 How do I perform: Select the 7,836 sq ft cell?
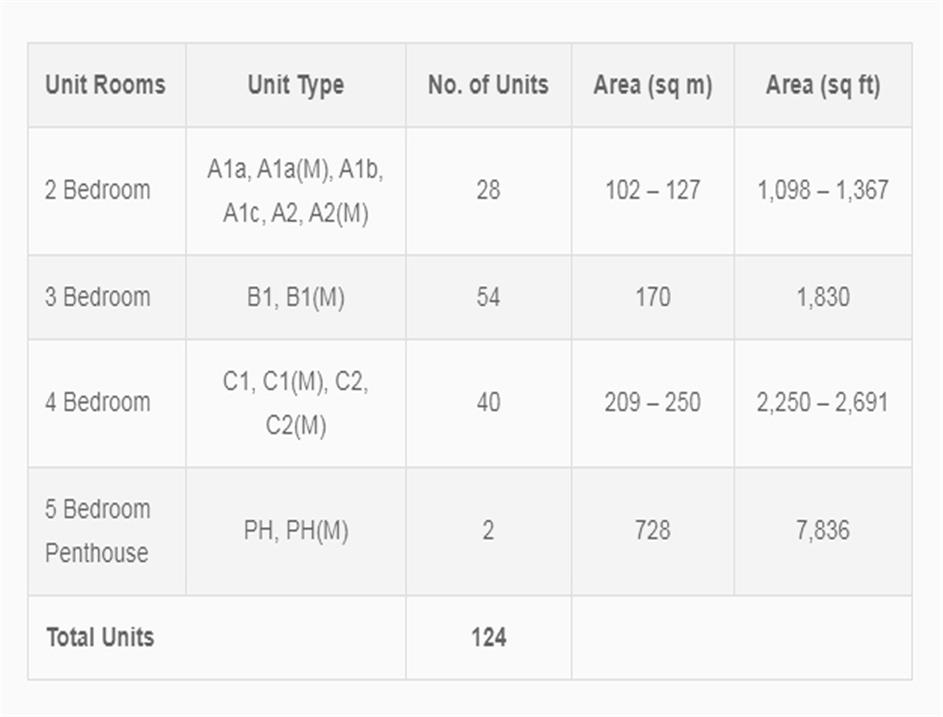coord(823,530)
